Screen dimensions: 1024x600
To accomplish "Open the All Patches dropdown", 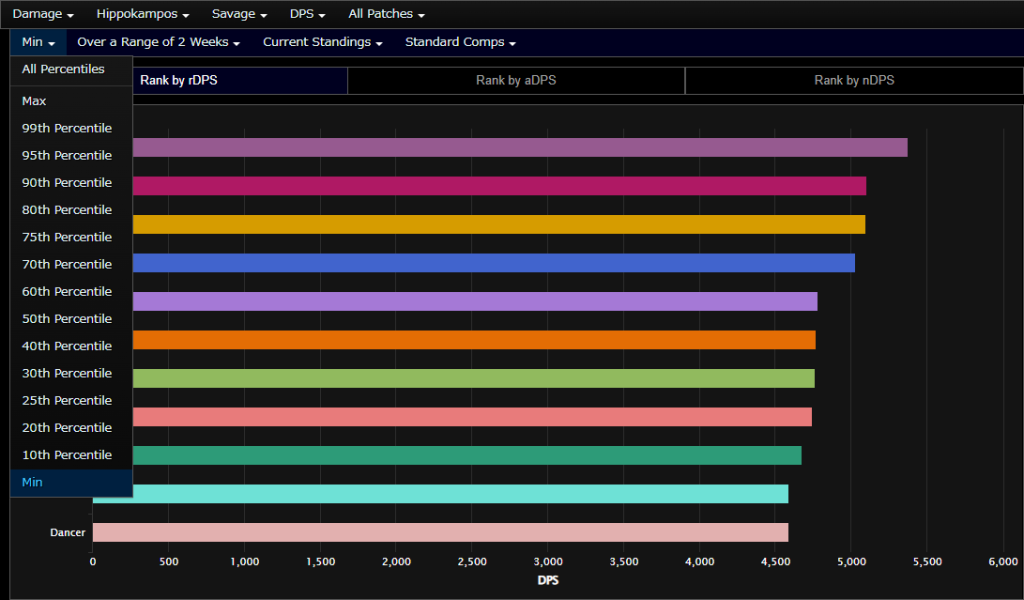I will 386,14.
